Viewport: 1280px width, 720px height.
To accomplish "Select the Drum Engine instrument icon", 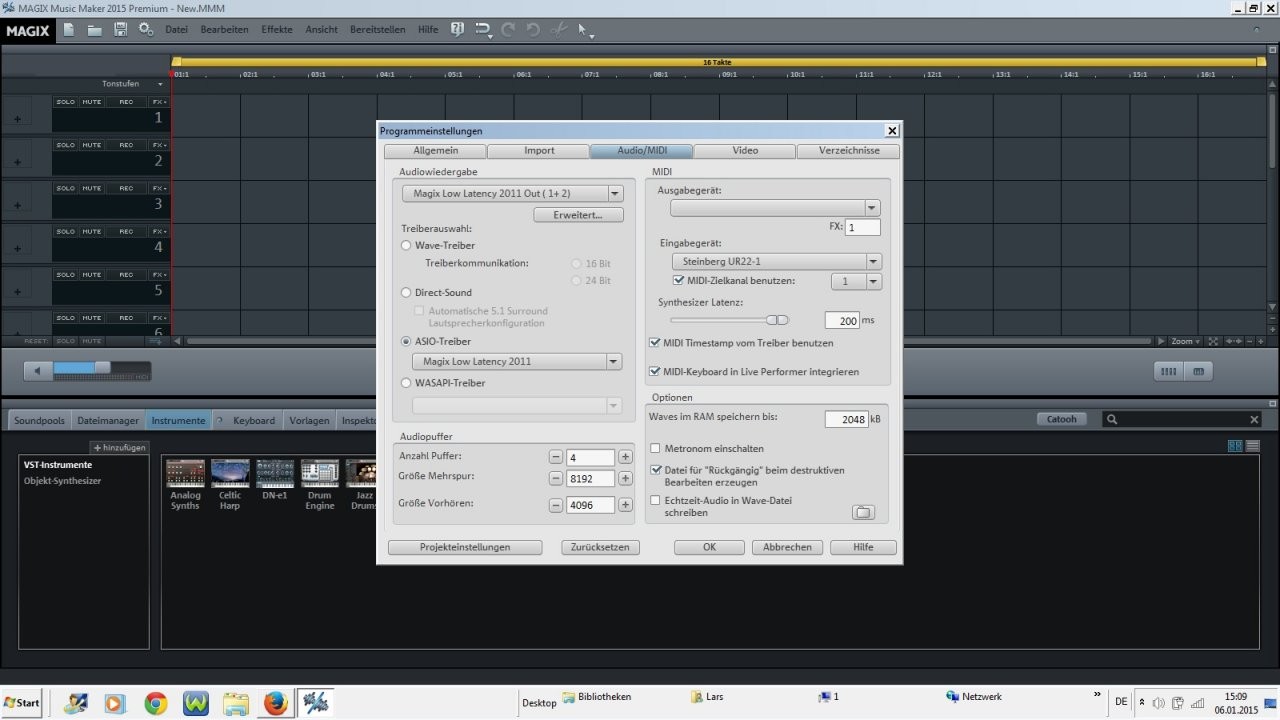I will point(320,474).
